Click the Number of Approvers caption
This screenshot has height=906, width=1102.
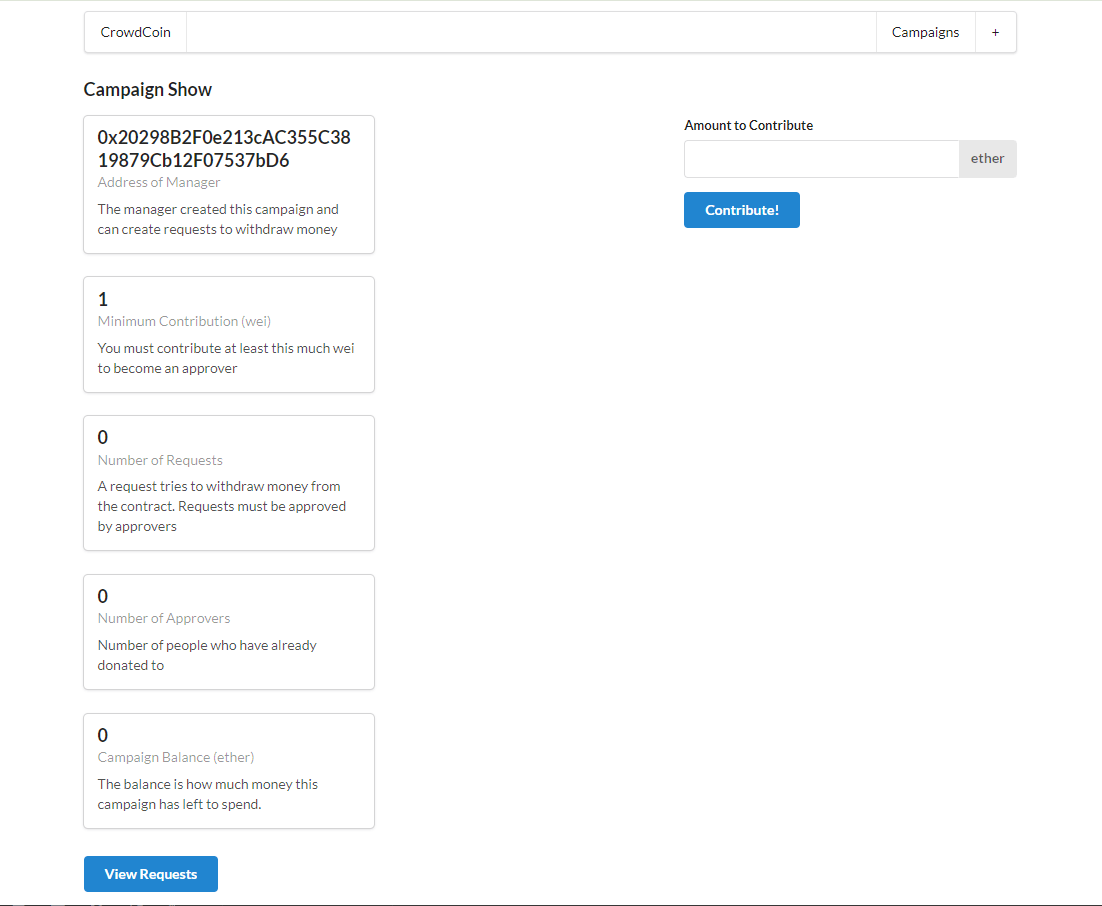[x=164, y=618]
